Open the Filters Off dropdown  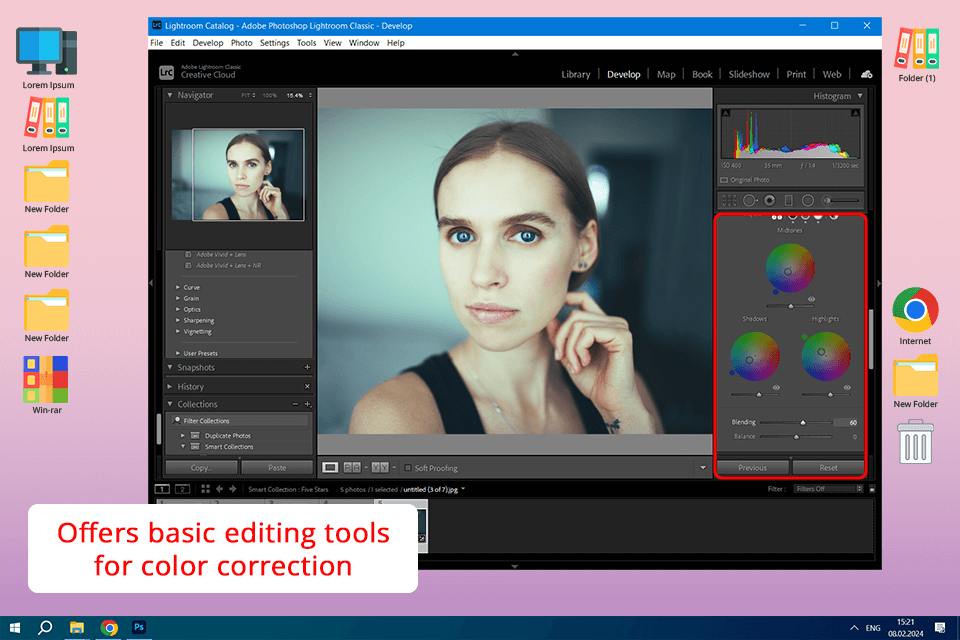coord(829,489)
